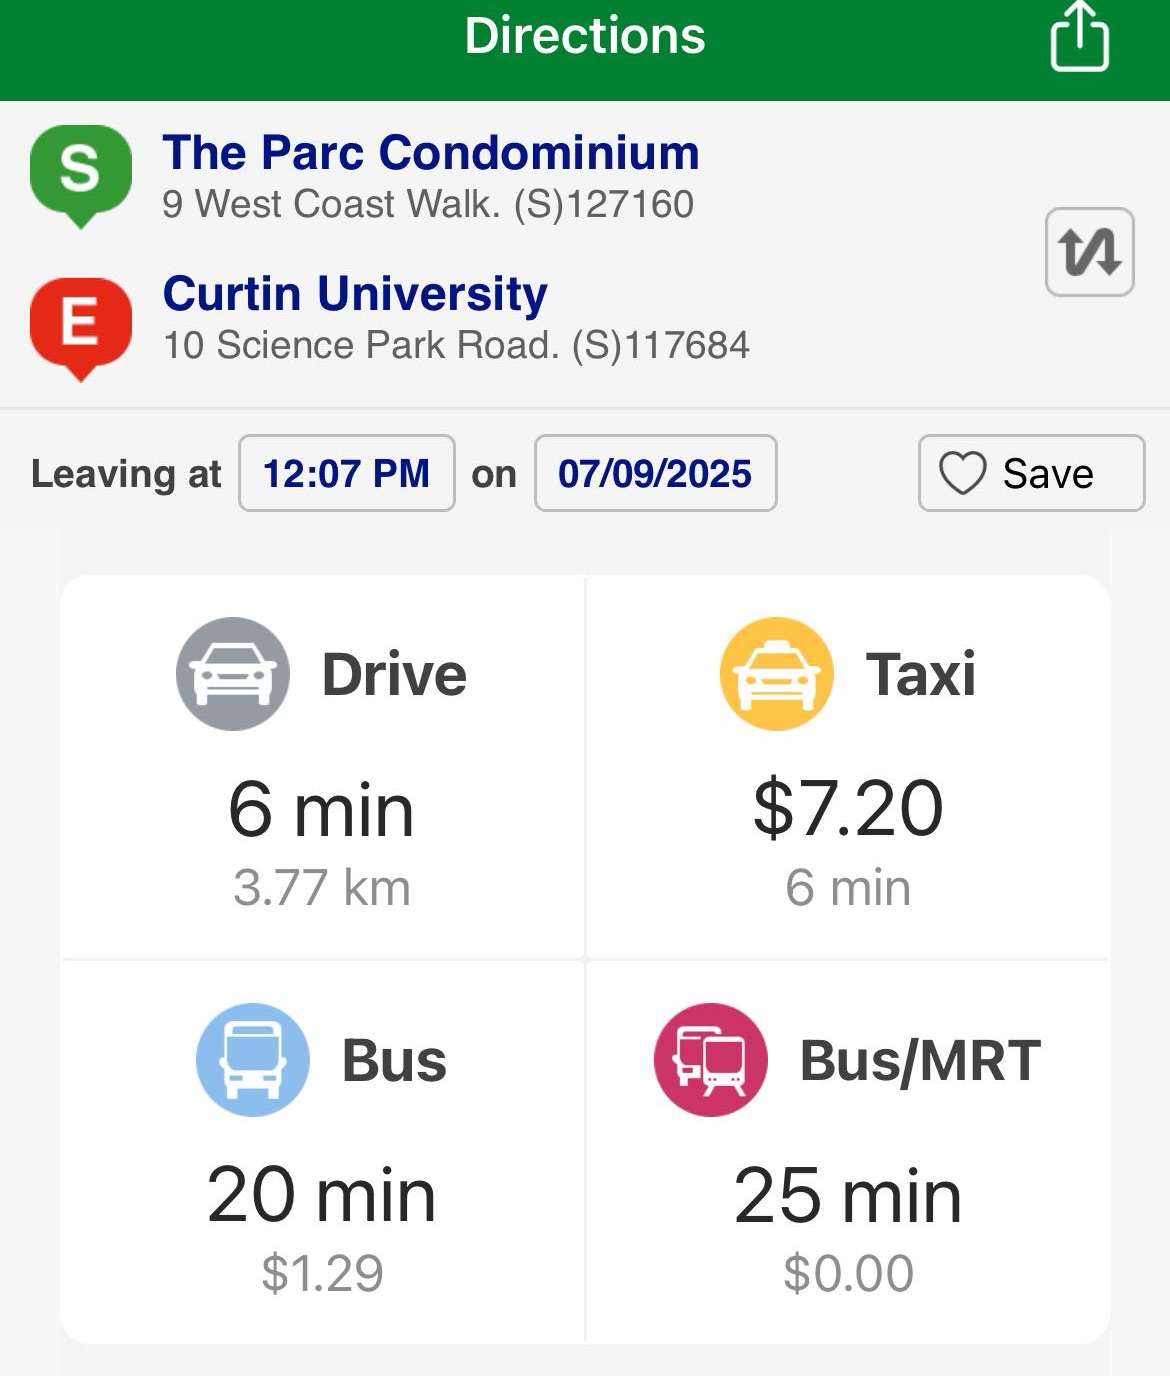Tap 9 West Coast Walk address
This screenshot has height=1376, width=1170.
click(428, 205)
